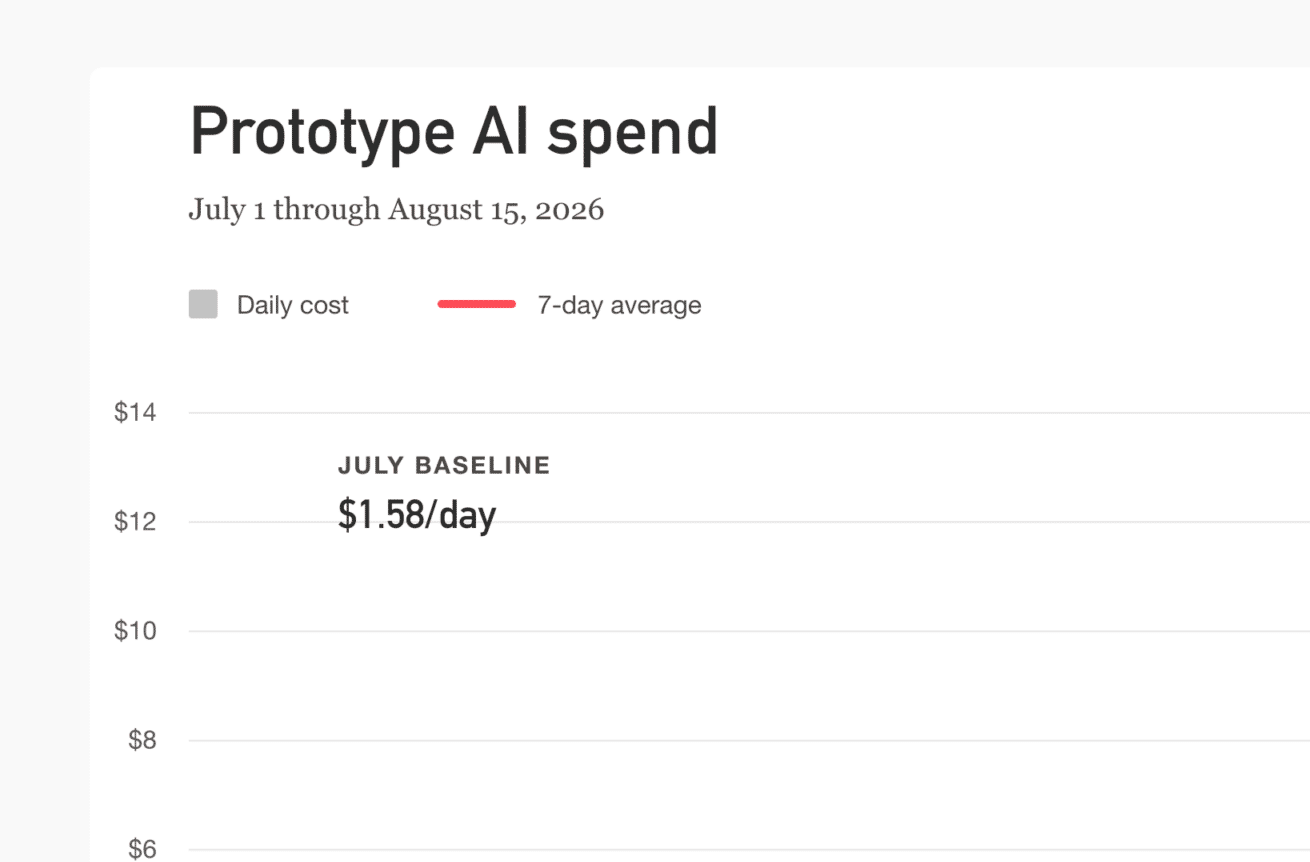1310x862 pixels.
Task: Click the Prototype AI spend chart title
Action: tap(454, 131)
